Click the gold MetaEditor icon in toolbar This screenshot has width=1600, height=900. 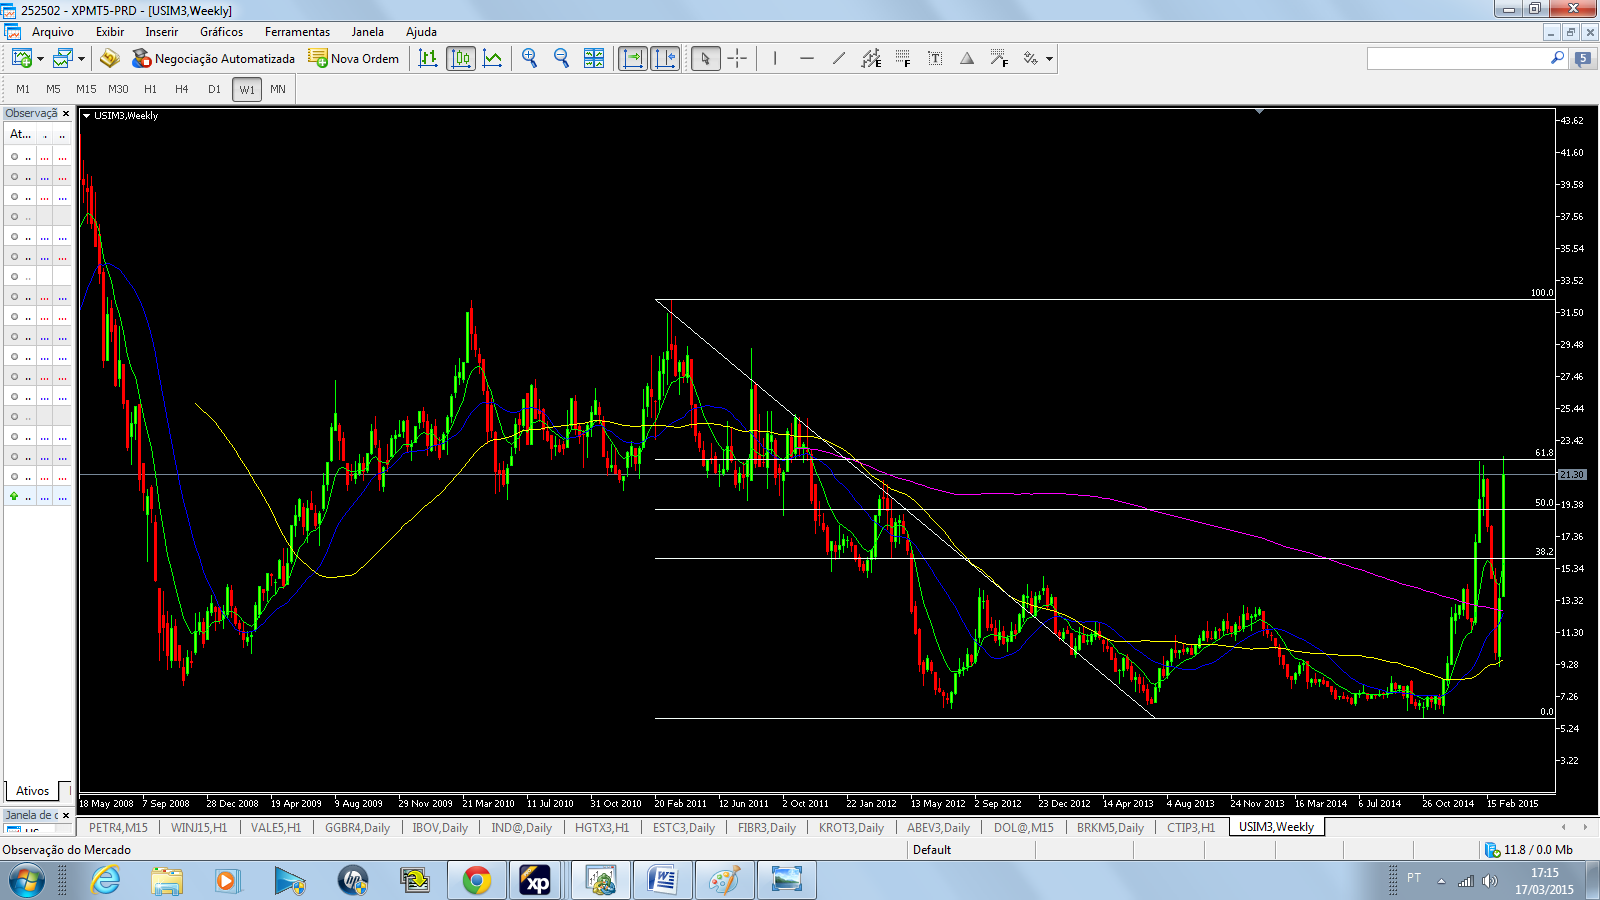pyautogui.click(x=110, y=58)
